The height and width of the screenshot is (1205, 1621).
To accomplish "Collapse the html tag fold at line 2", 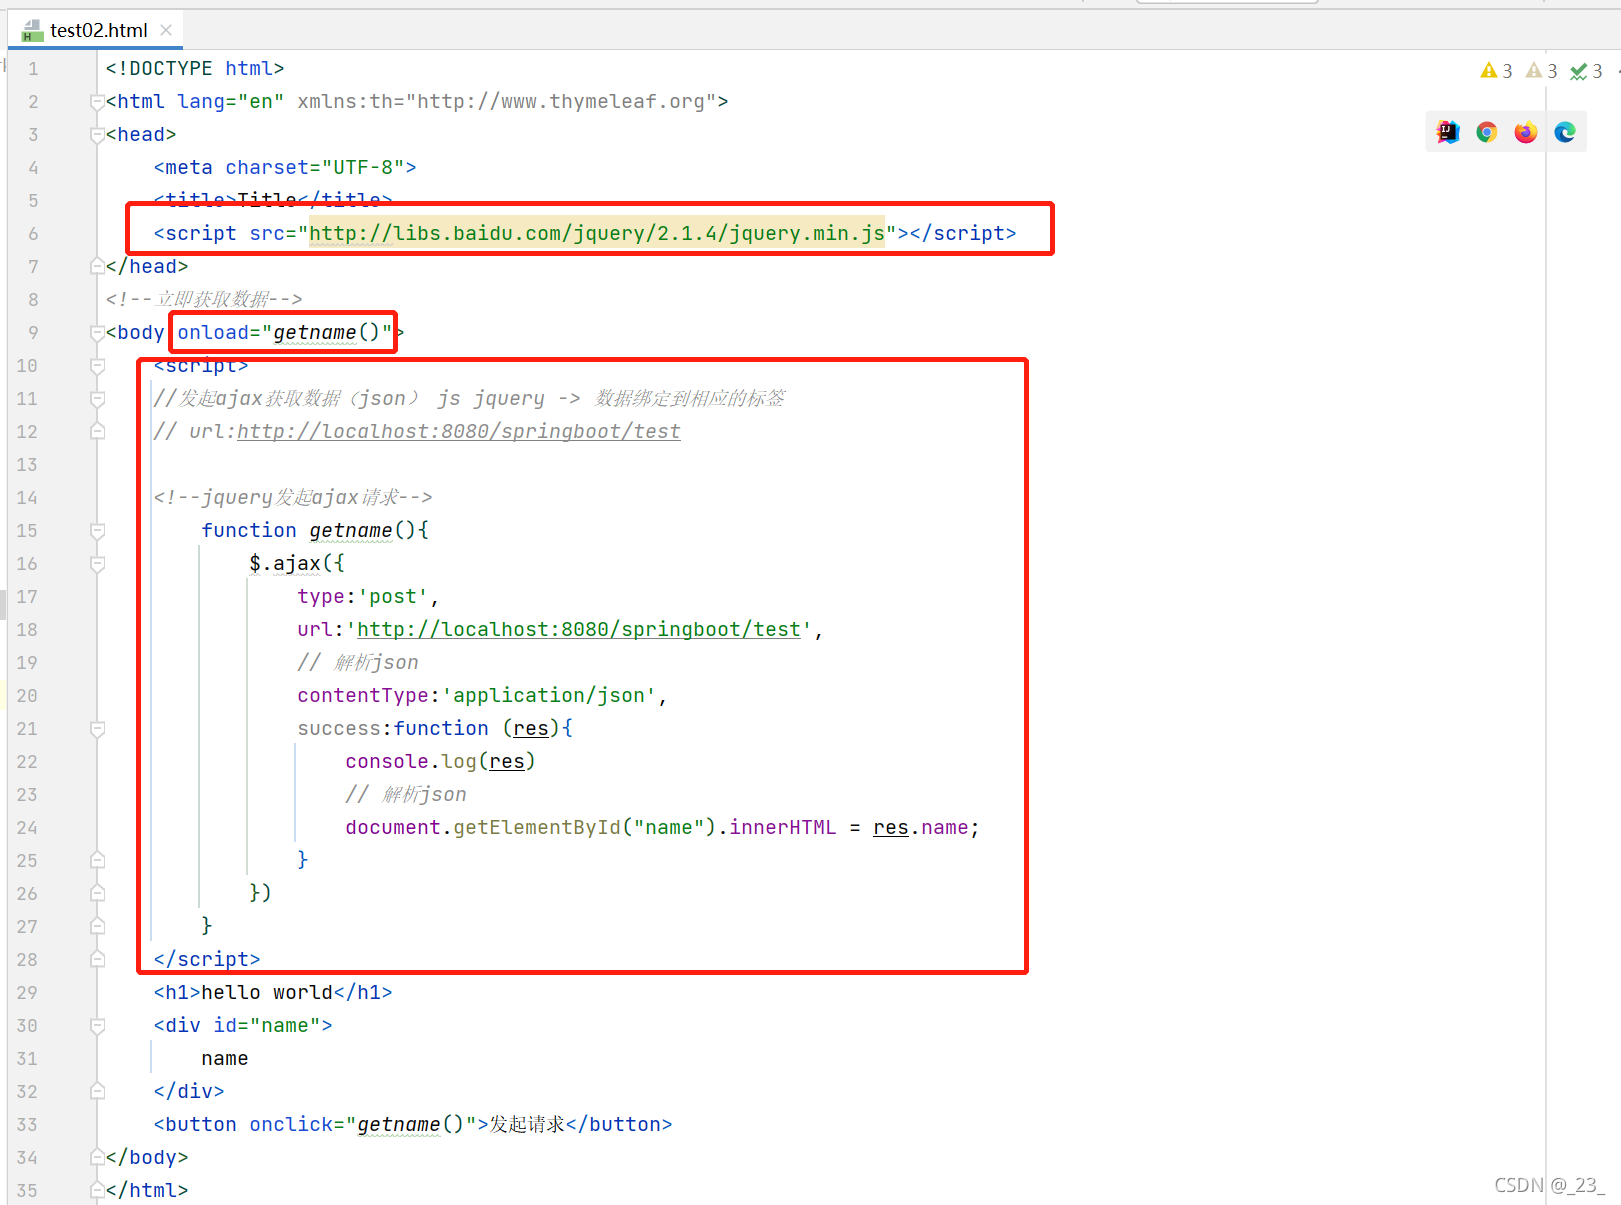I will [x=97, y=101].
